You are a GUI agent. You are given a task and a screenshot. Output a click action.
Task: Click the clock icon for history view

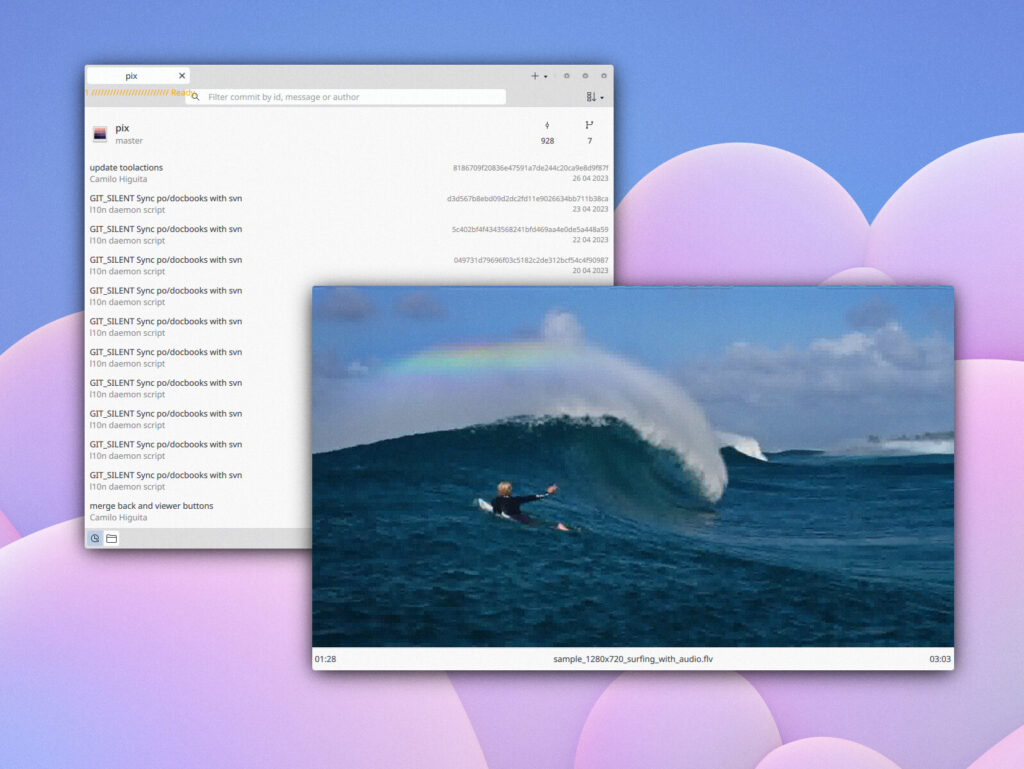pos(95,538)
